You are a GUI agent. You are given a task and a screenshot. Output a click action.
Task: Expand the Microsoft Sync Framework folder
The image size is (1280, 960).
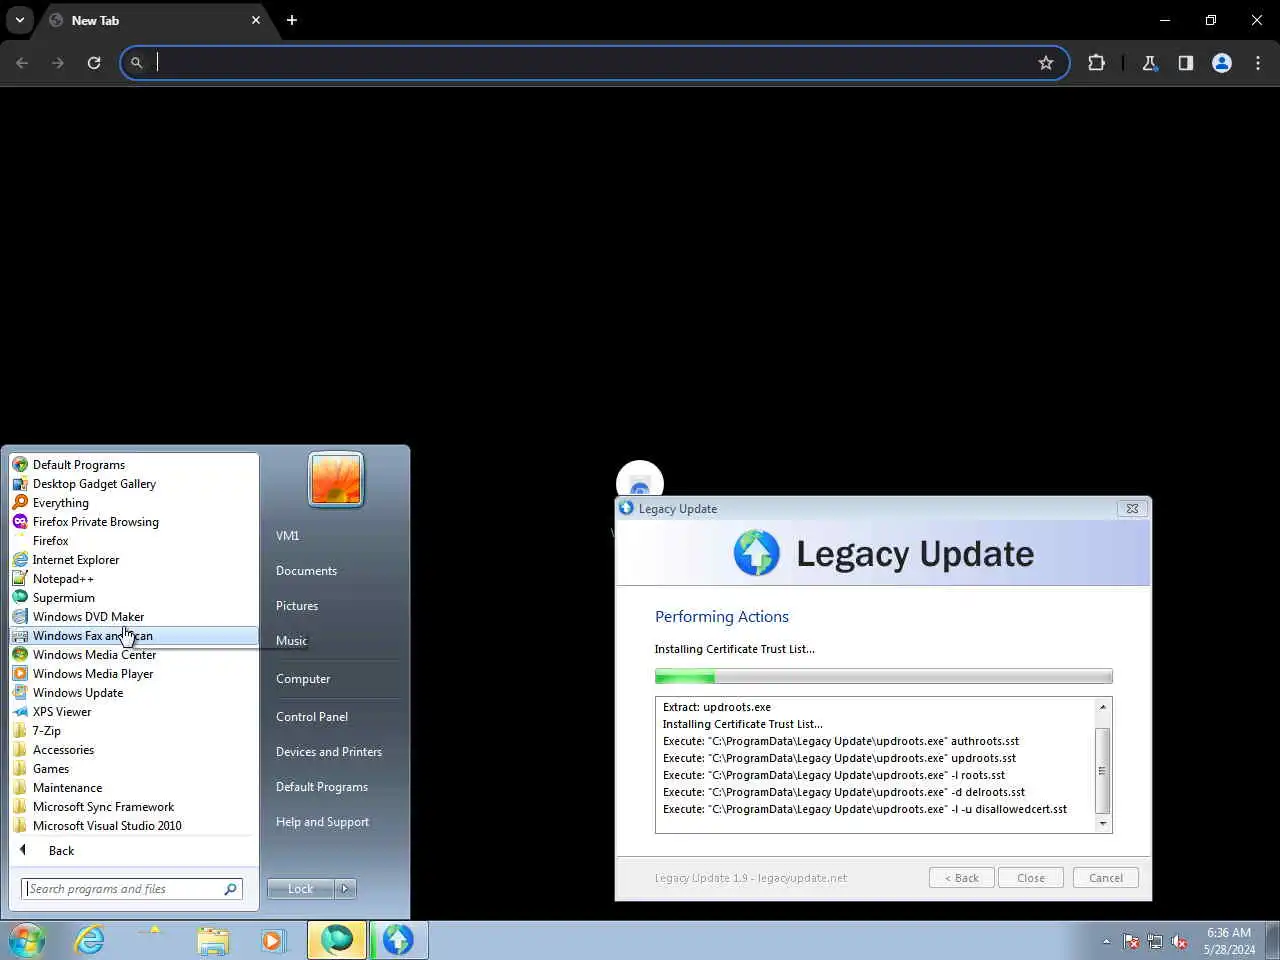click(x=134, y=807)
